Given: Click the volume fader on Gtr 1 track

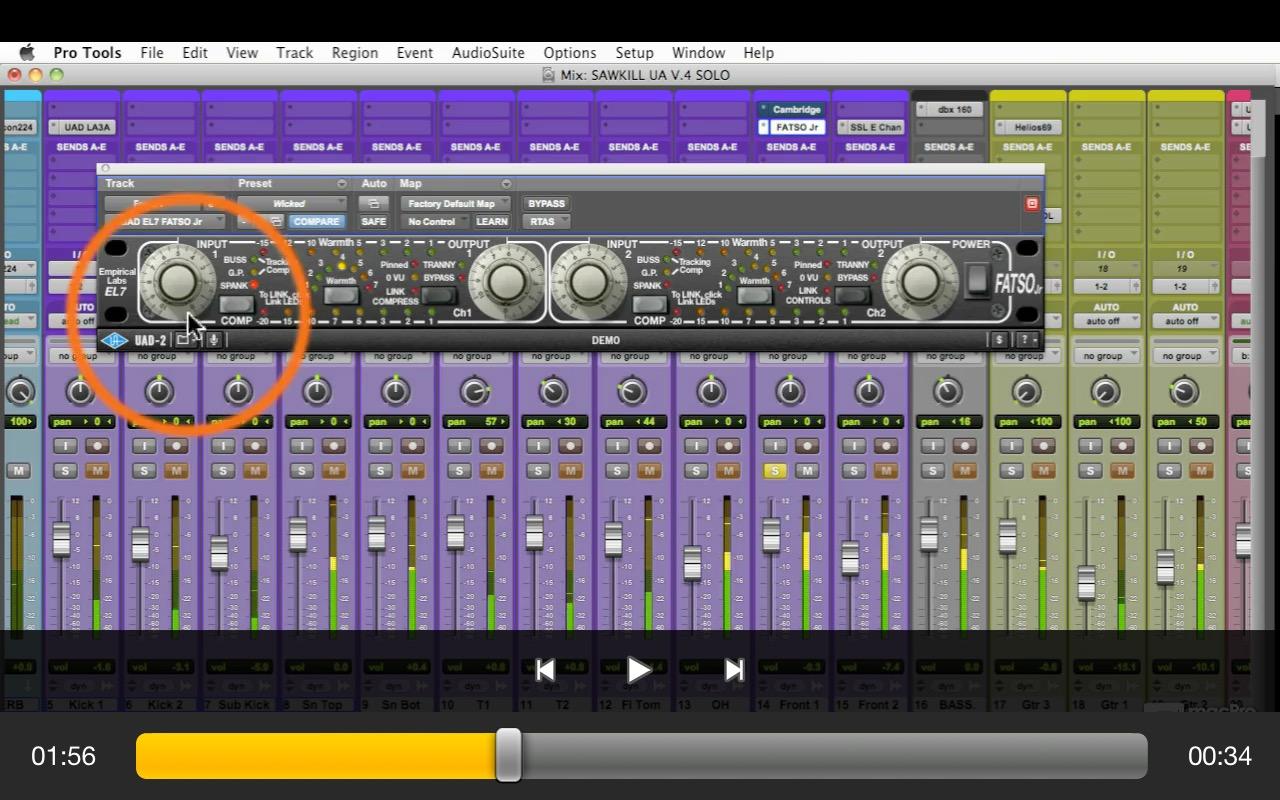Looking at the screenshot, I should [1086, 583].
